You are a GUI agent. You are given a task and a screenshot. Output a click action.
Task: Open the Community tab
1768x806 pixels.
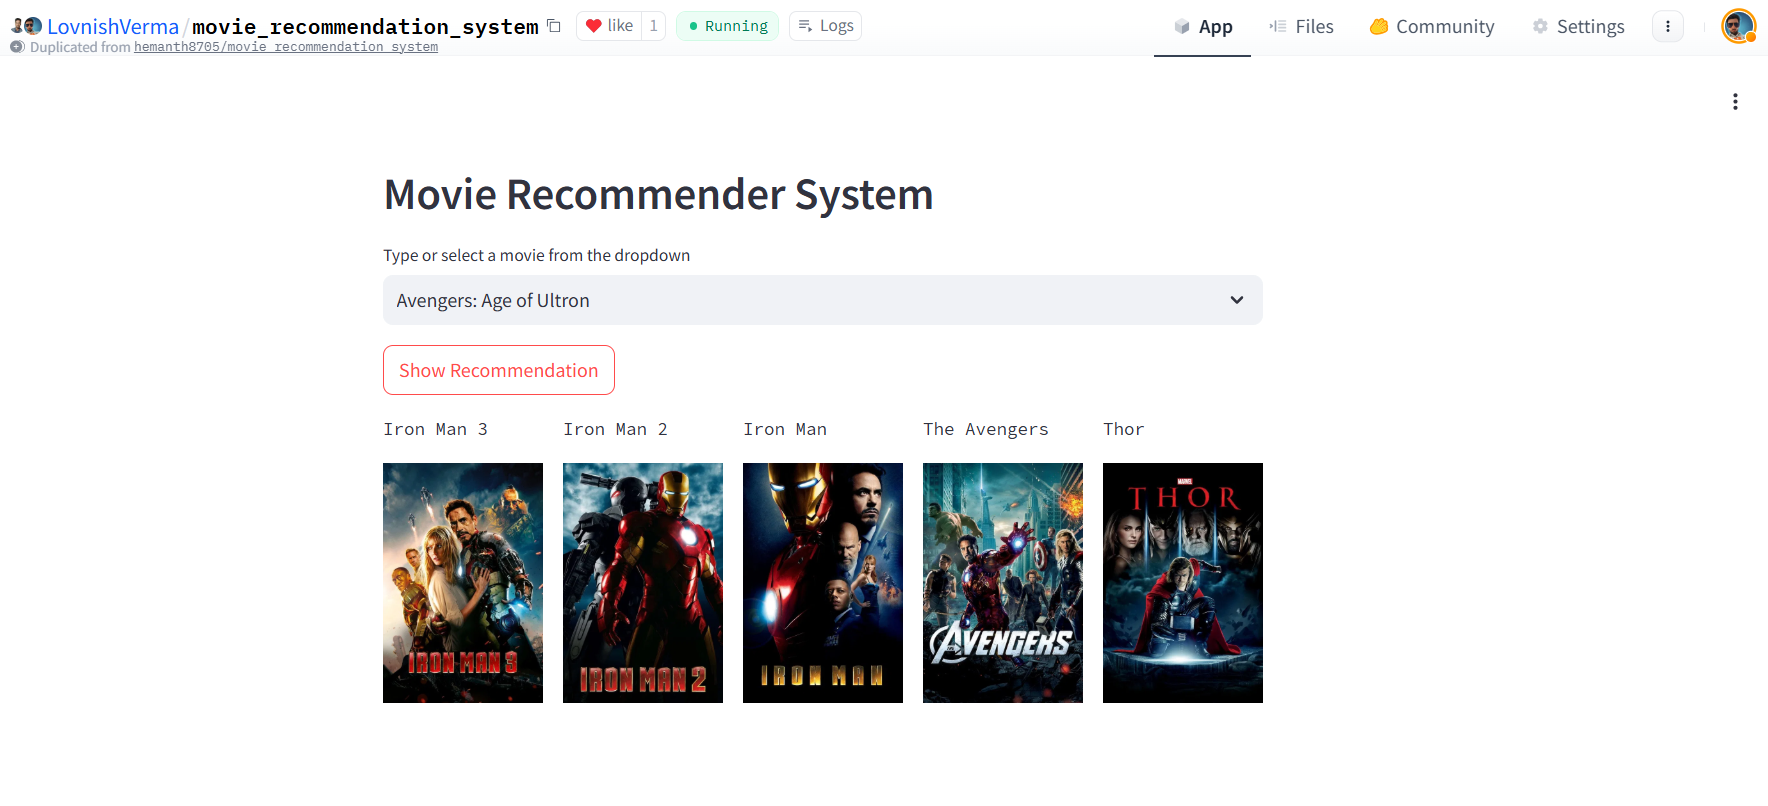pos(1432,27)
